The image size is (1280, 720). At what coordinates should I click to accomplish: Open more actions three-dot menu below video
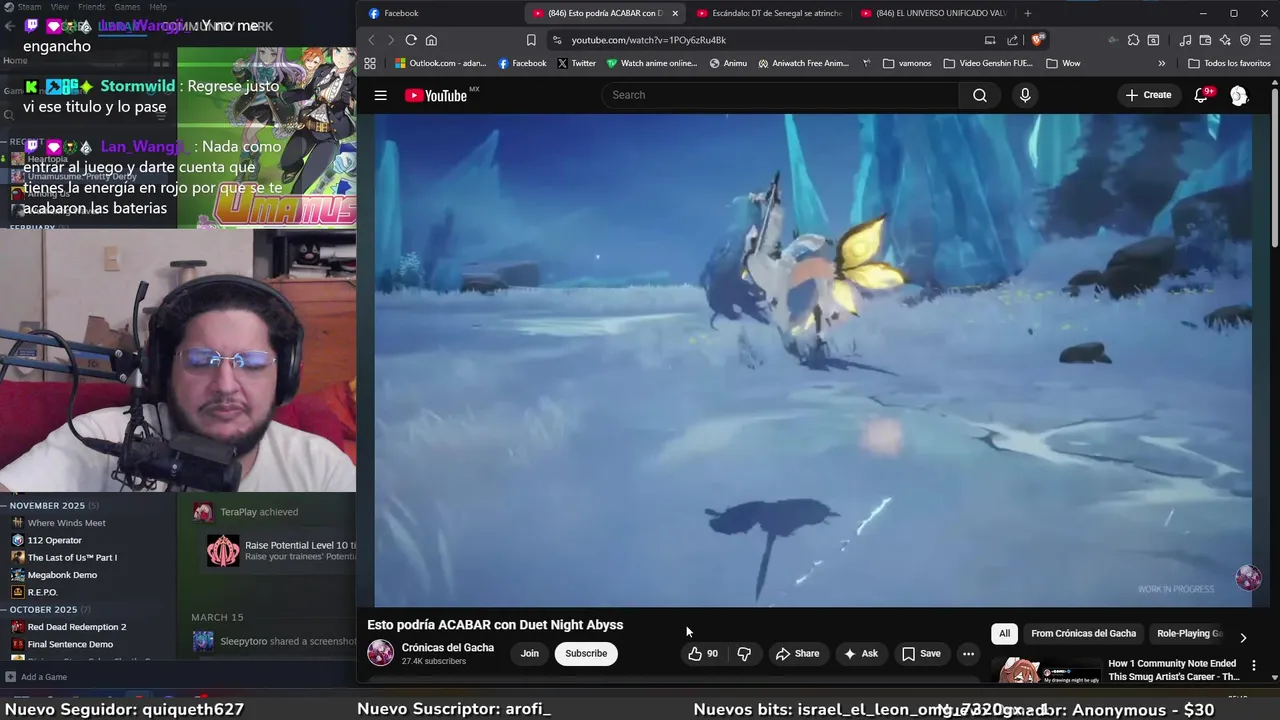(x=967, y=654)
